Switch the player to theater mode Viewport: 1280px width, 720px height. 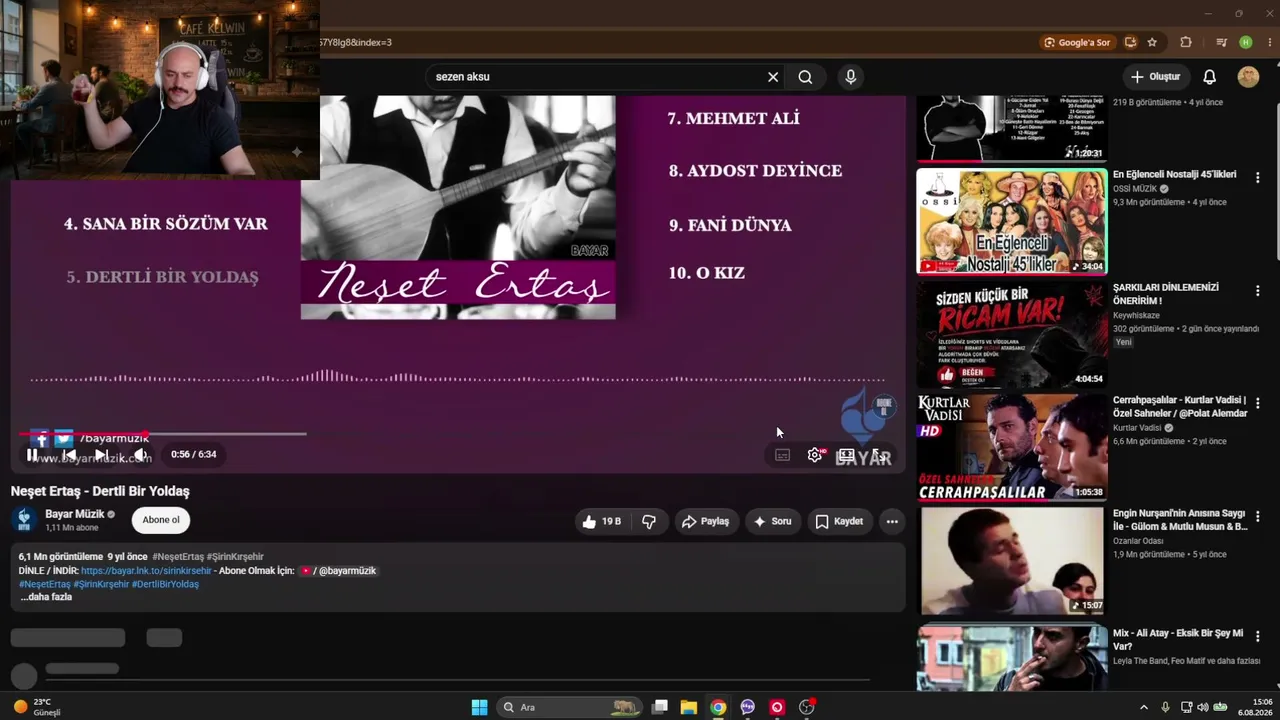pos(846,455)
